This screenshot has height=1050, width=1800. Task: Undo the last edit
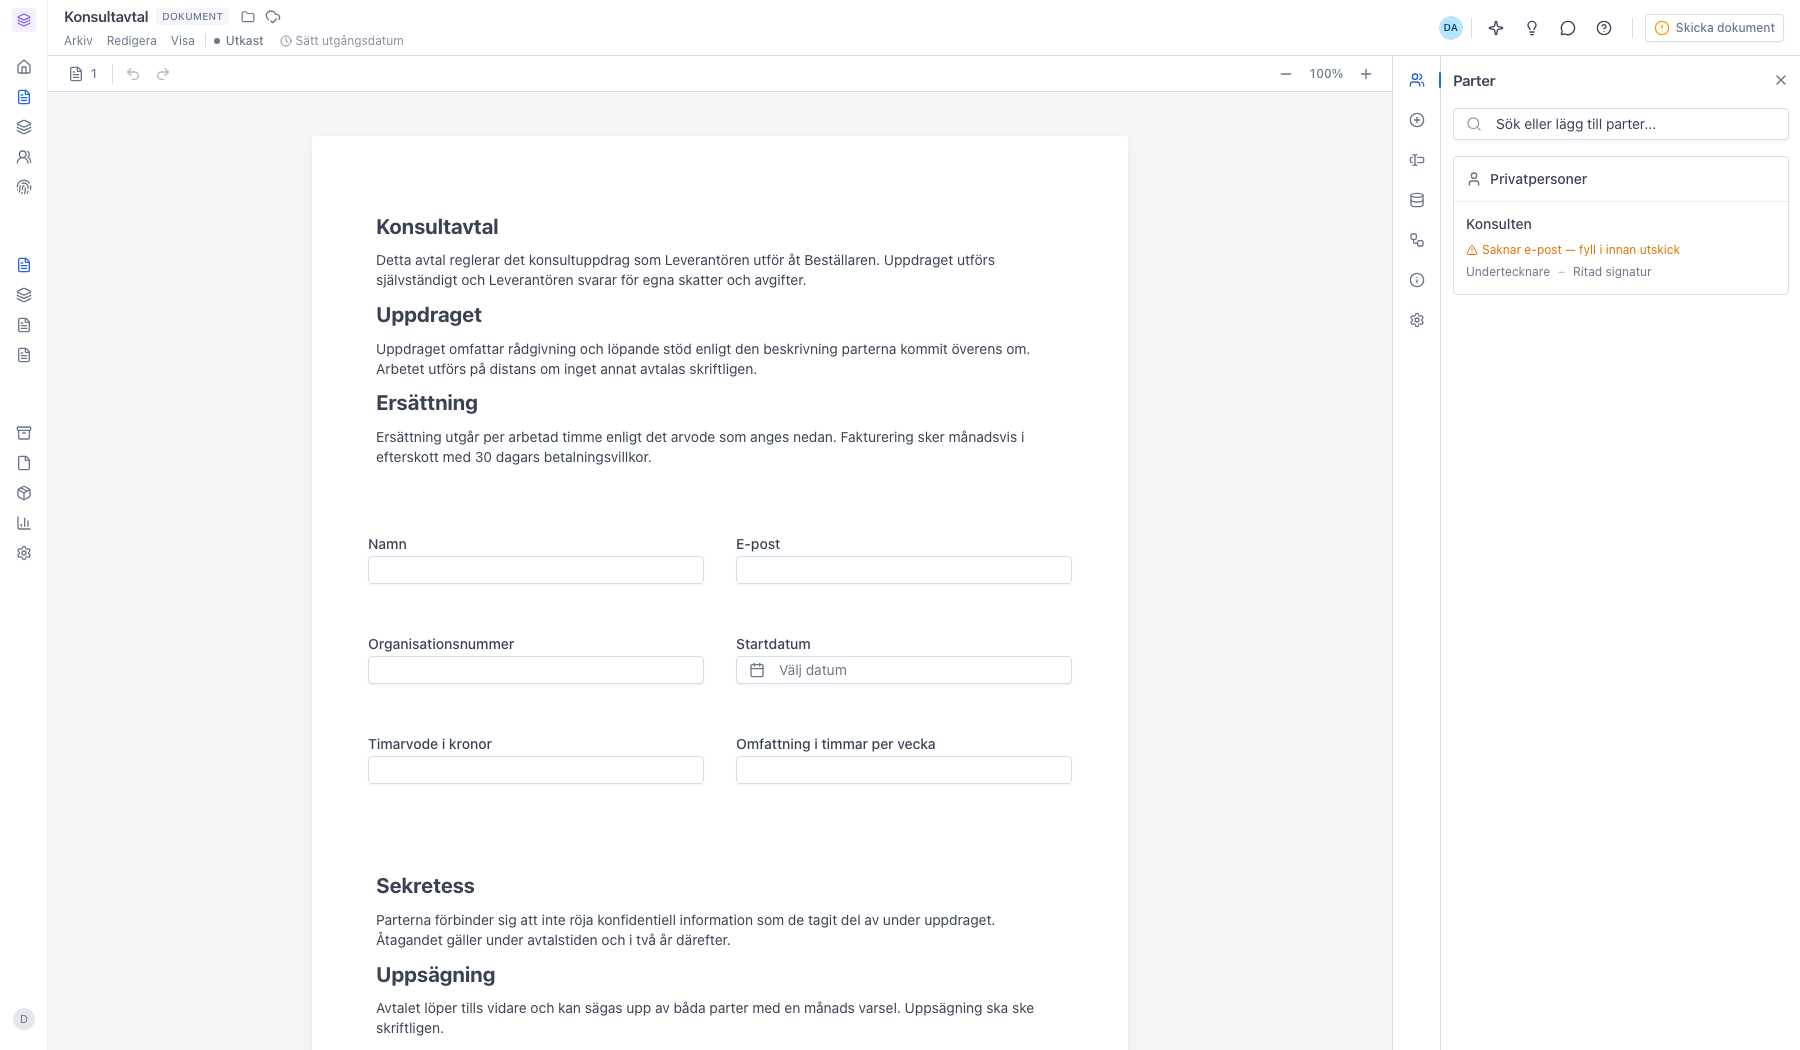click(x=133, y=74)
